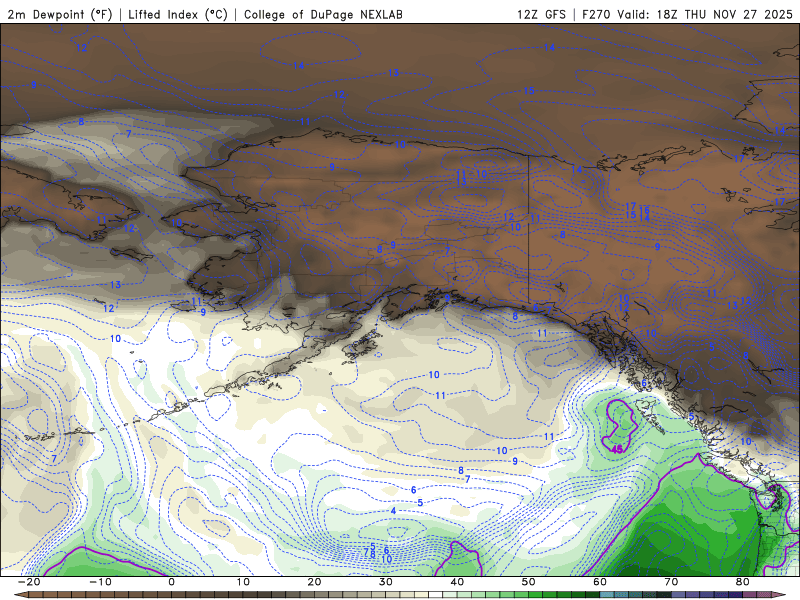Click the "12Z GFS" model run text
This screenshot has height=600, width=800.
pos(541,14)
